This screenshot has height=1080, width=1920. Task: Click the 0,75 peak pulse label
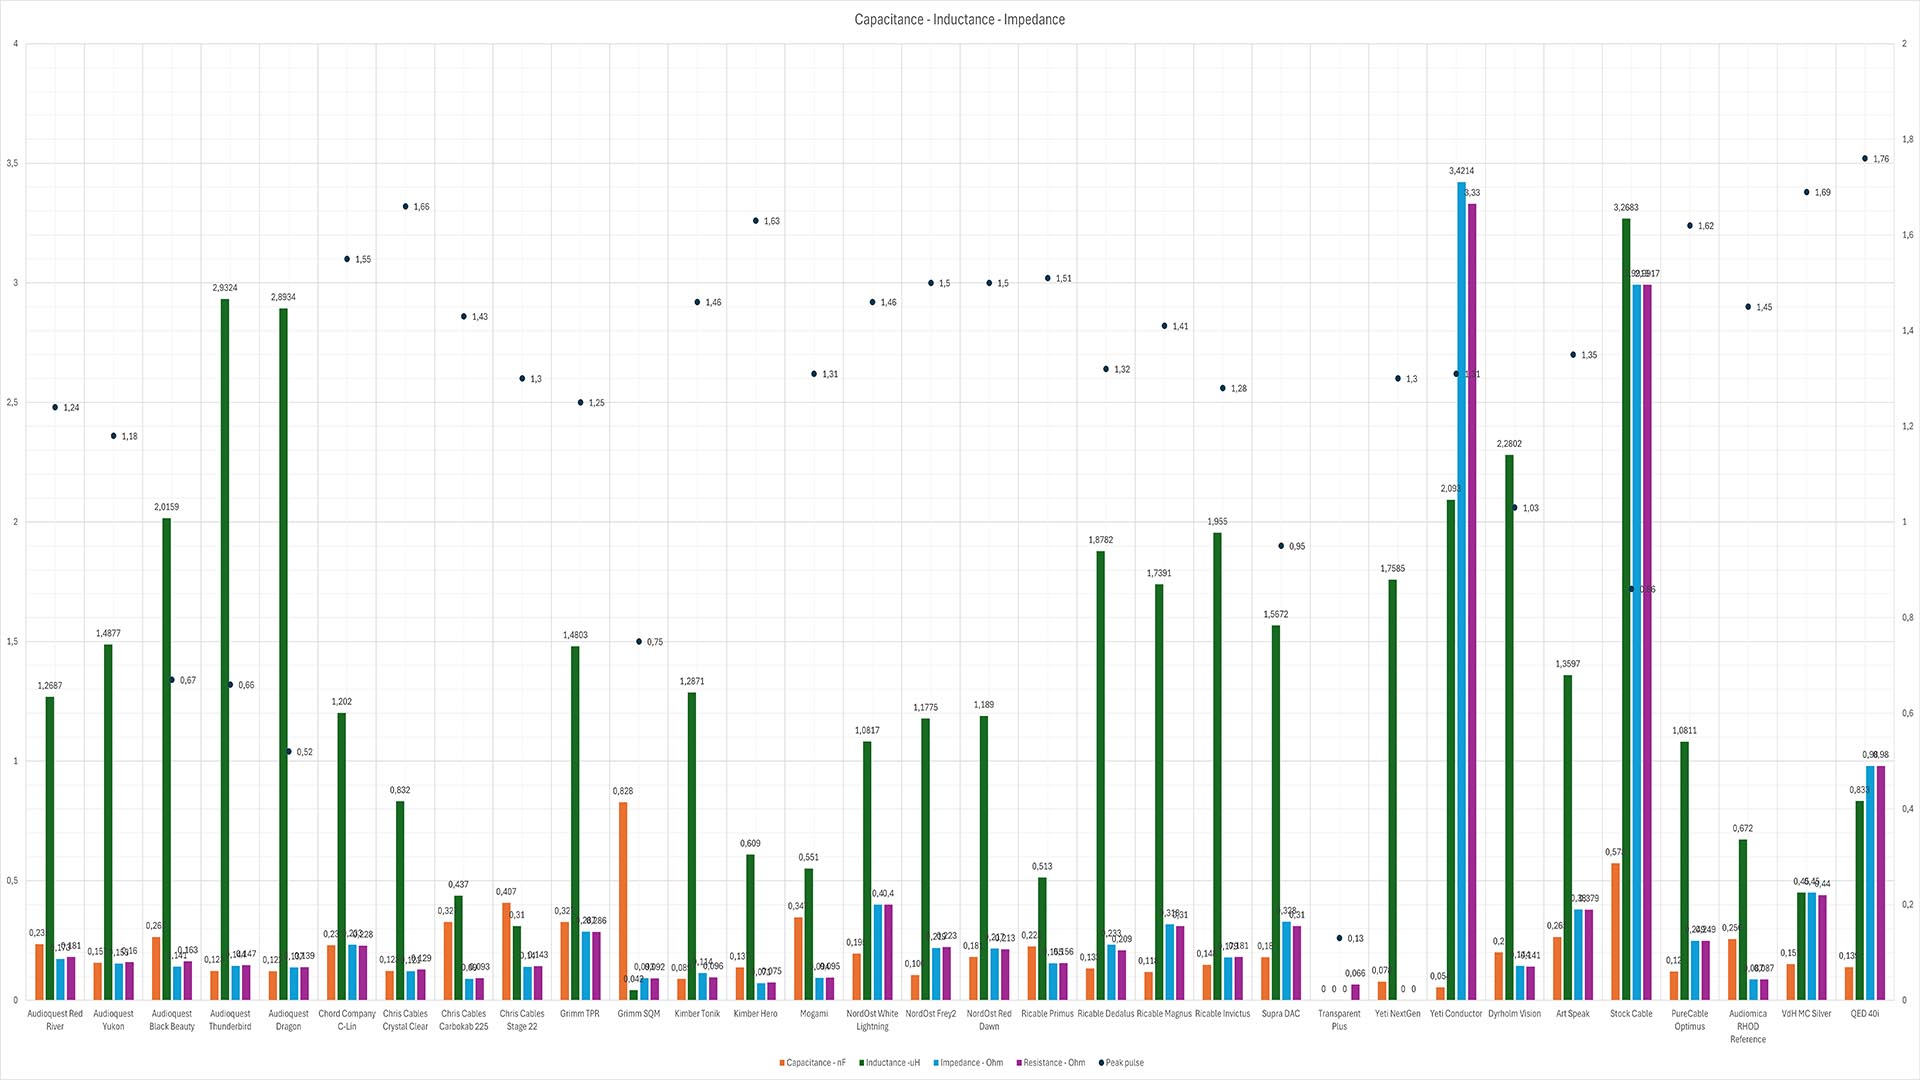(x=655, y=642)
